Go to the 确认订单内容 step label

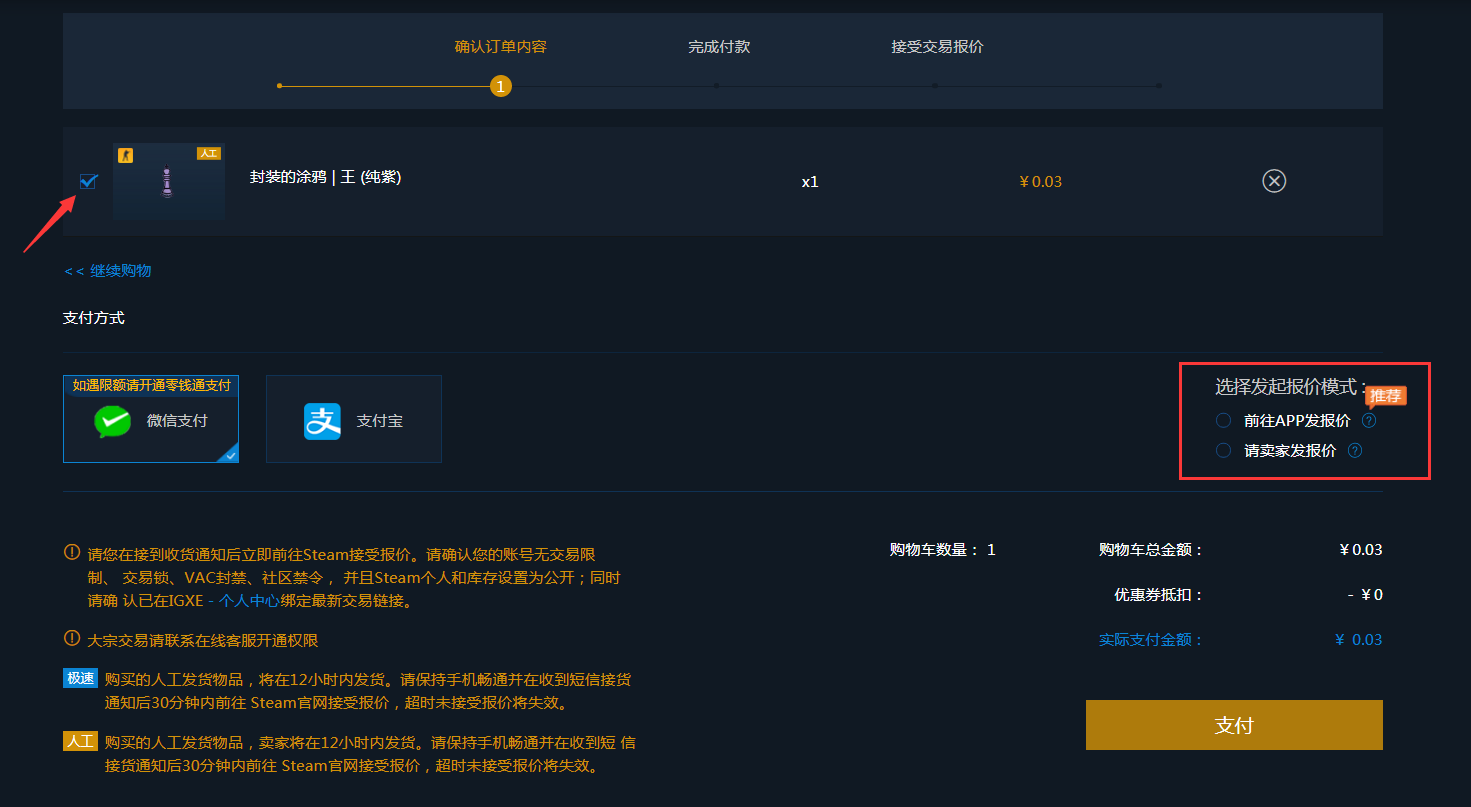click(500, 47)
